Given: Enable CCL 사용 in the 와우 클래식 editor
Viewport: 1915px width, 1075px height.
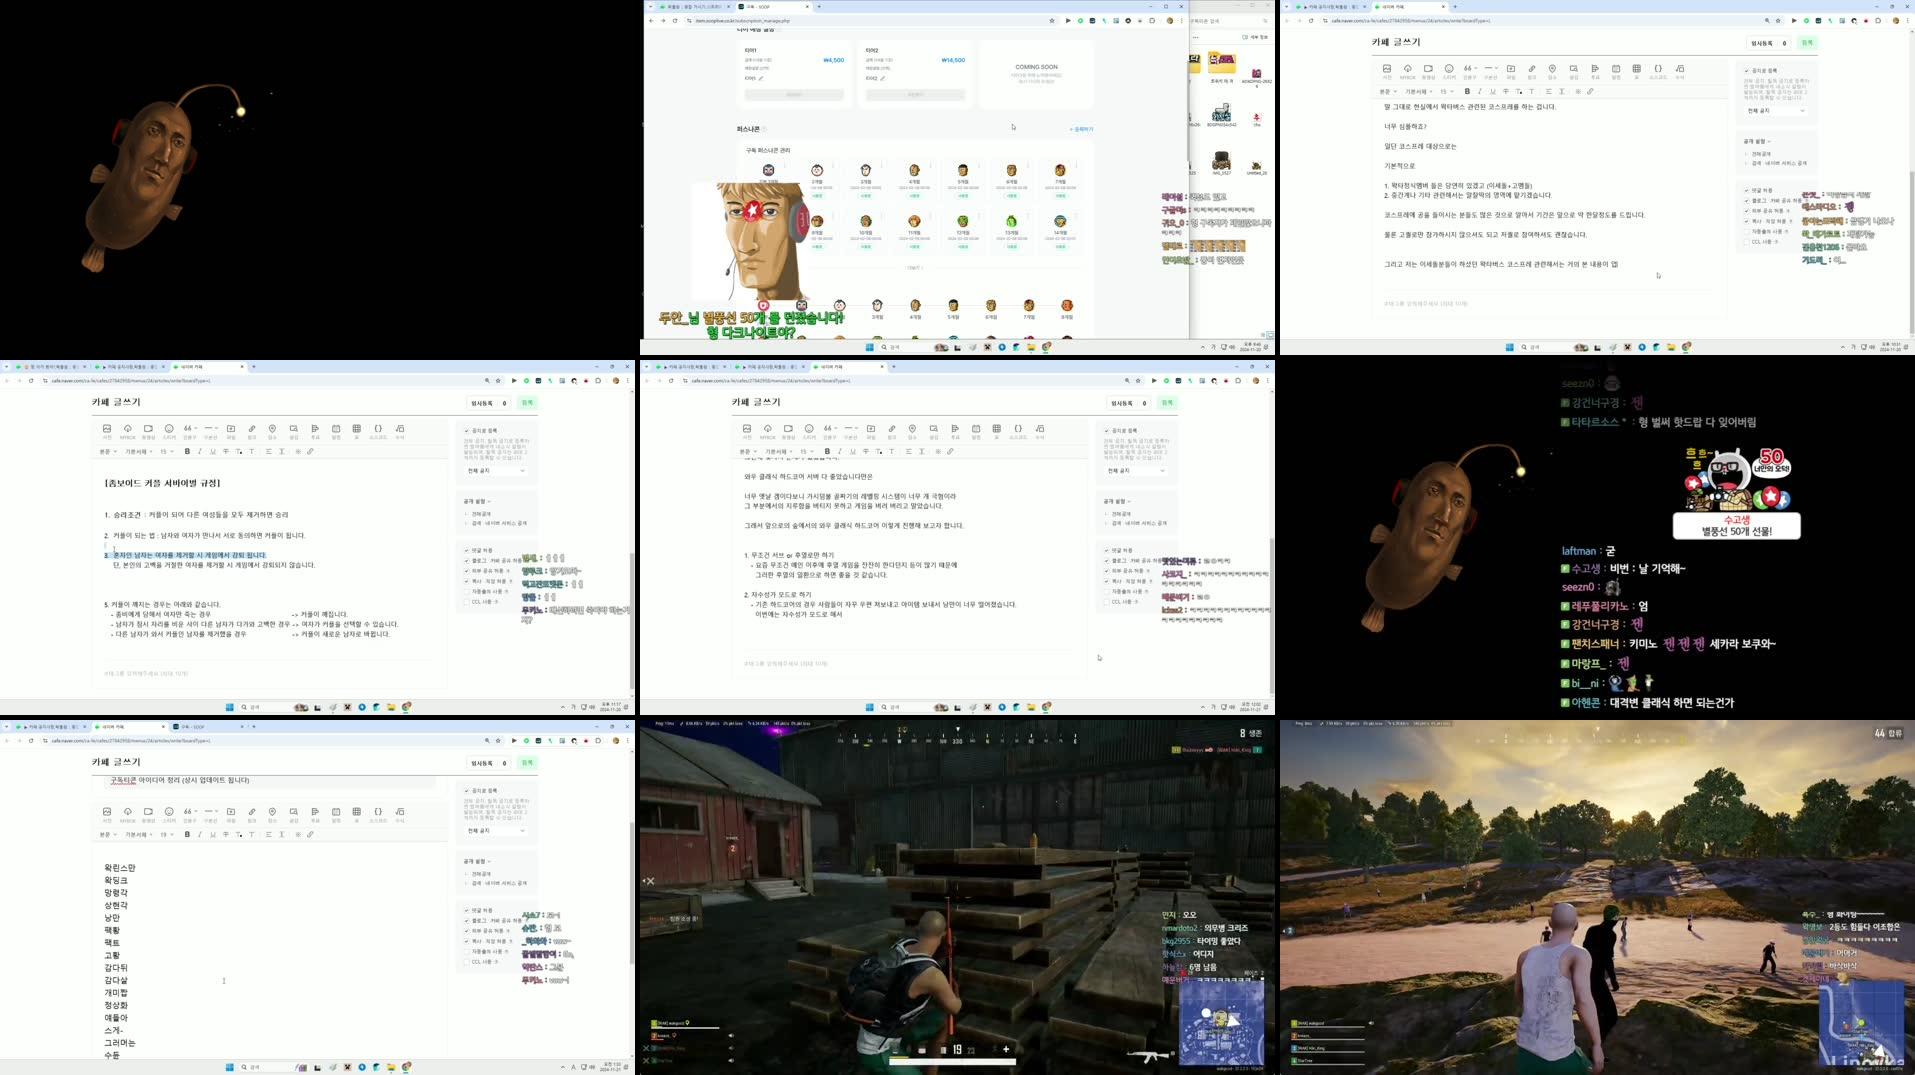Looking at the screenshot, I should point(1107,602).
